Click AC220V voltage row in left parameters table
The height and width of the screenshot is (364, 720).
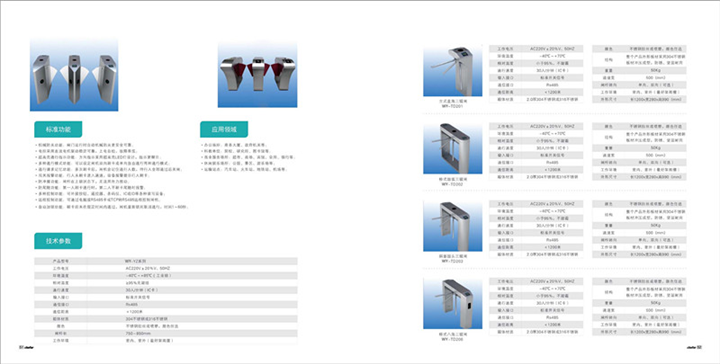[166, 268]
